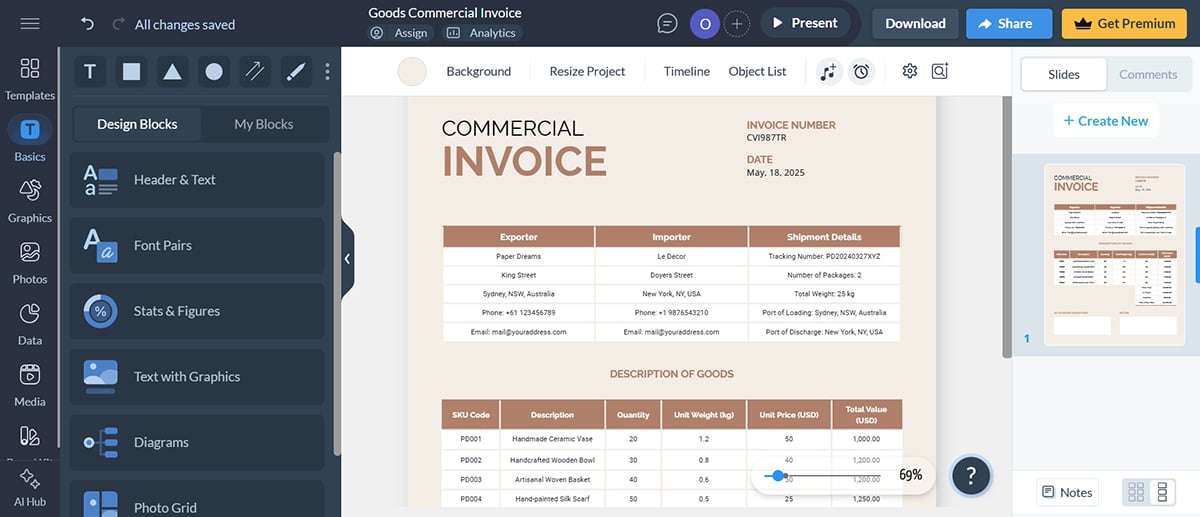
Task: Switch to the My Blocks tab
Action: [264, 124]
